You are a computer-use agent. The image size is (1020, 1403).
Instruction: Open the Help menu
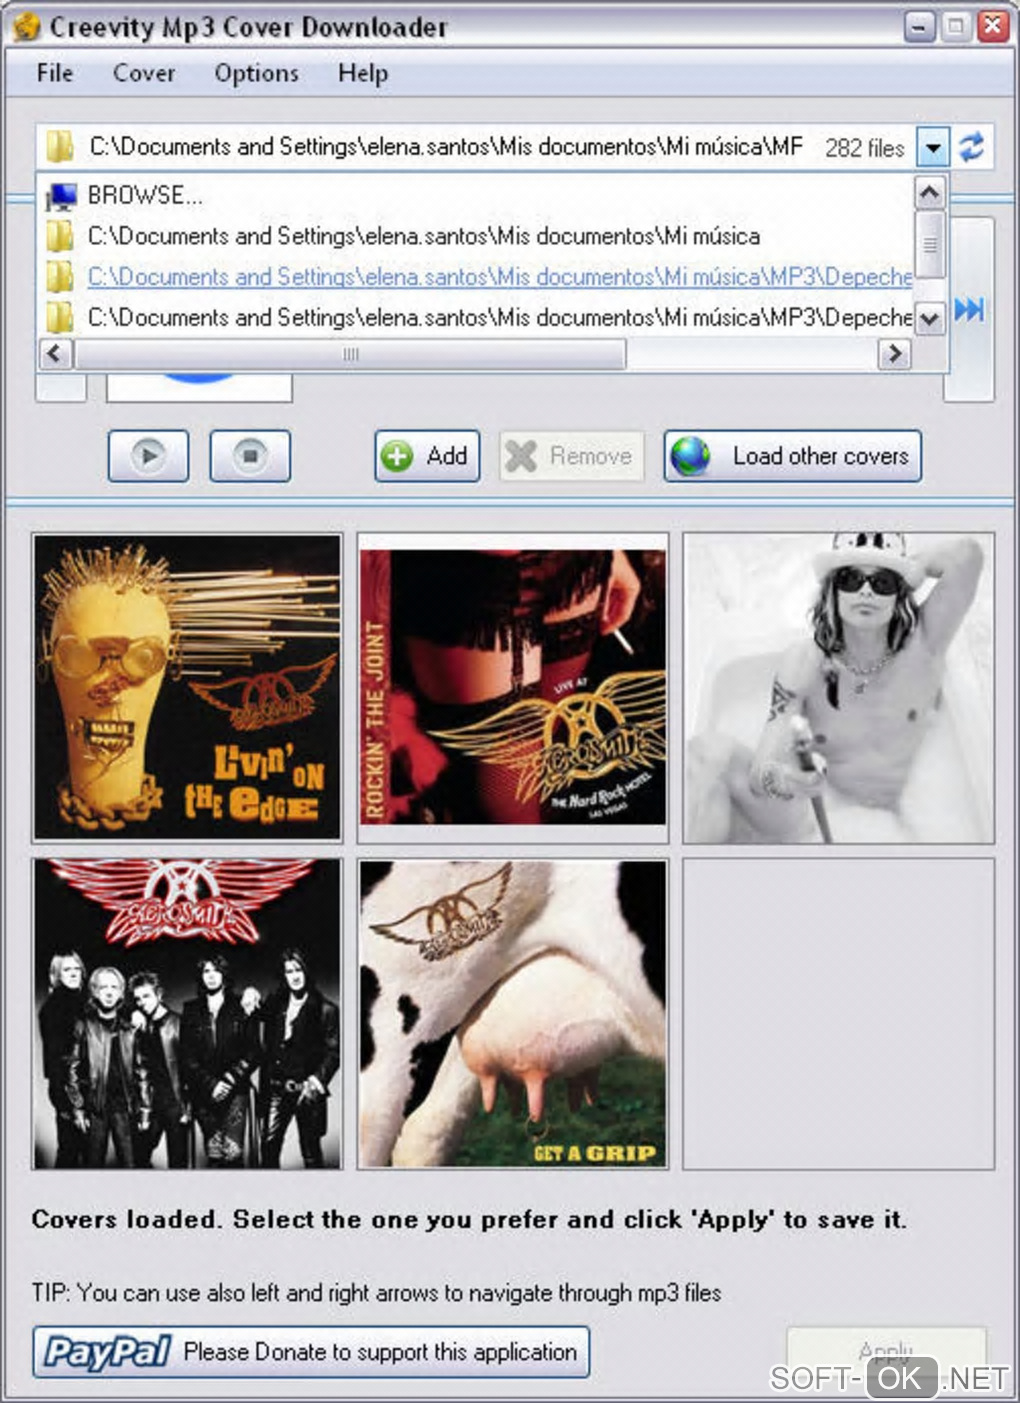(x=363, y=73)
